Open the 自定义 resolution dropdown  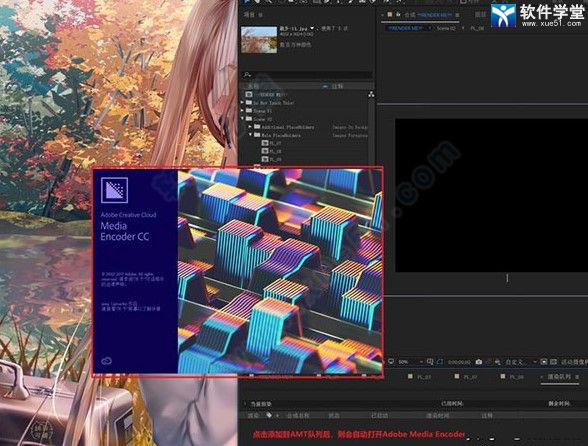coord(521,362)
